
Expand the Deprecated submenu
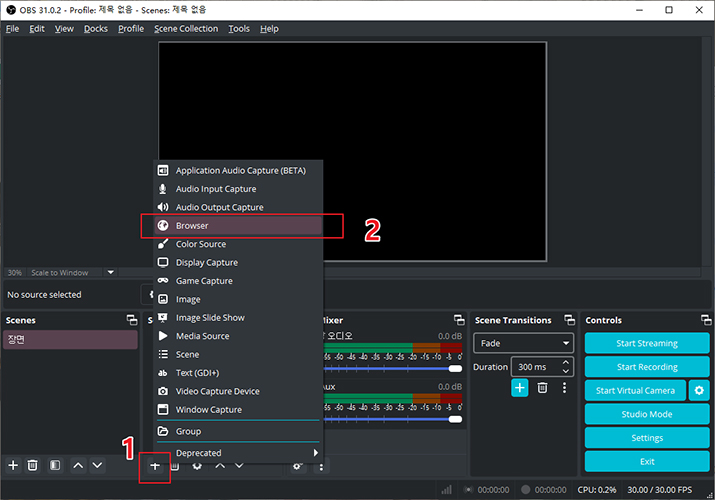click(x=238, y=453)
